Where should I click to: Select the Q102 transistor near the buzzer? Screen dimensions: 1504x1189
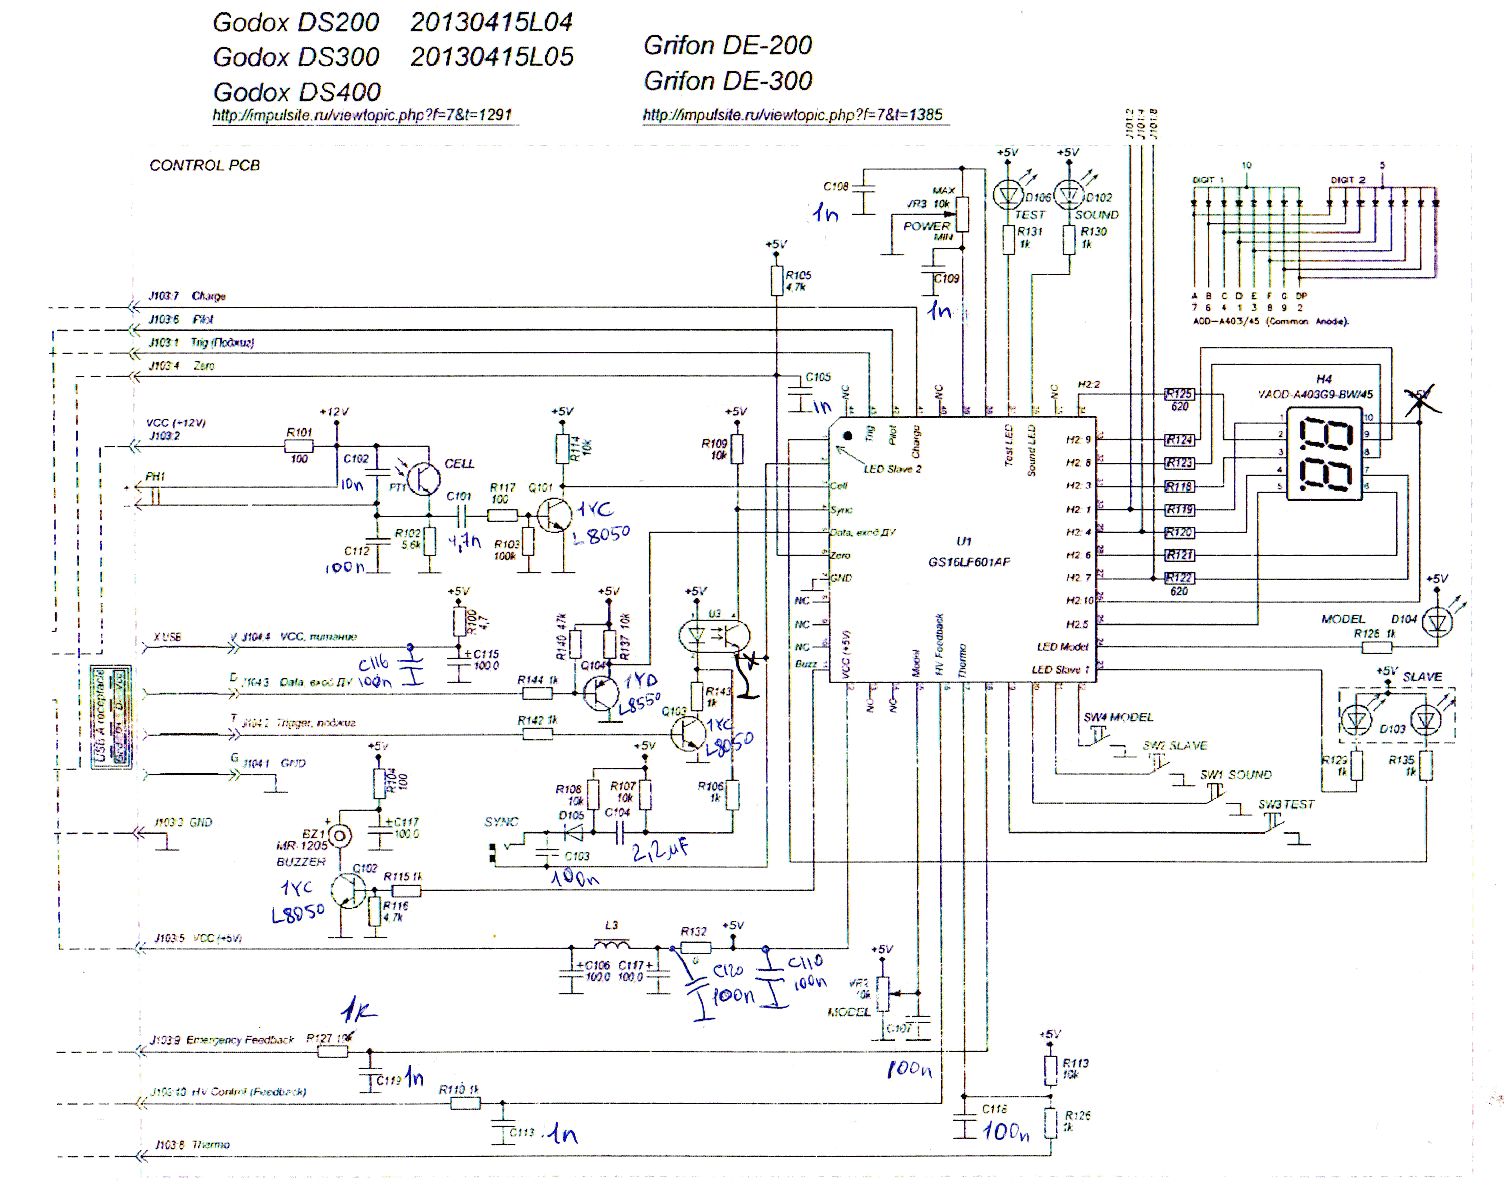point(350,891)
